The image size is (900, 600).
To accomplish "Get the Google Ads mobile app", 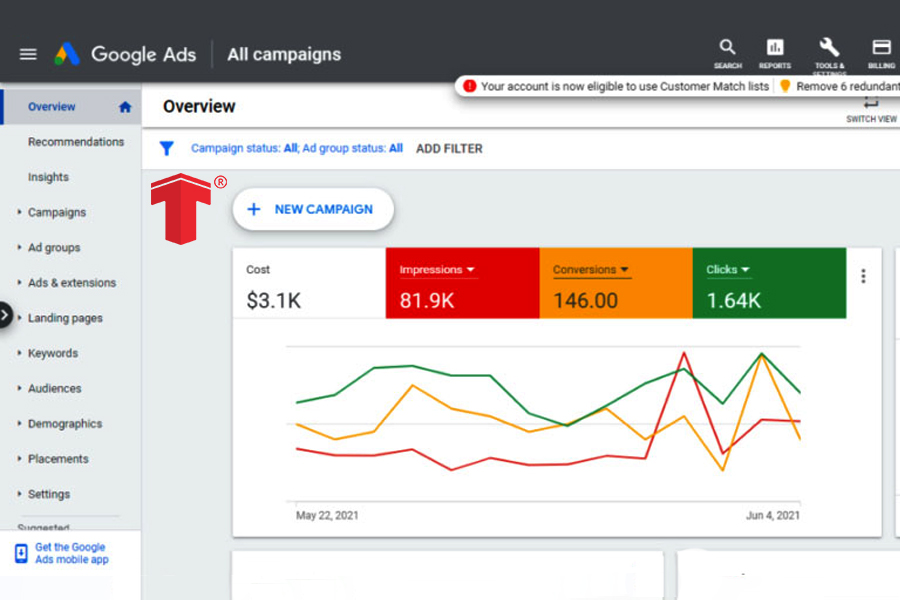I will [x=70, y=553].
